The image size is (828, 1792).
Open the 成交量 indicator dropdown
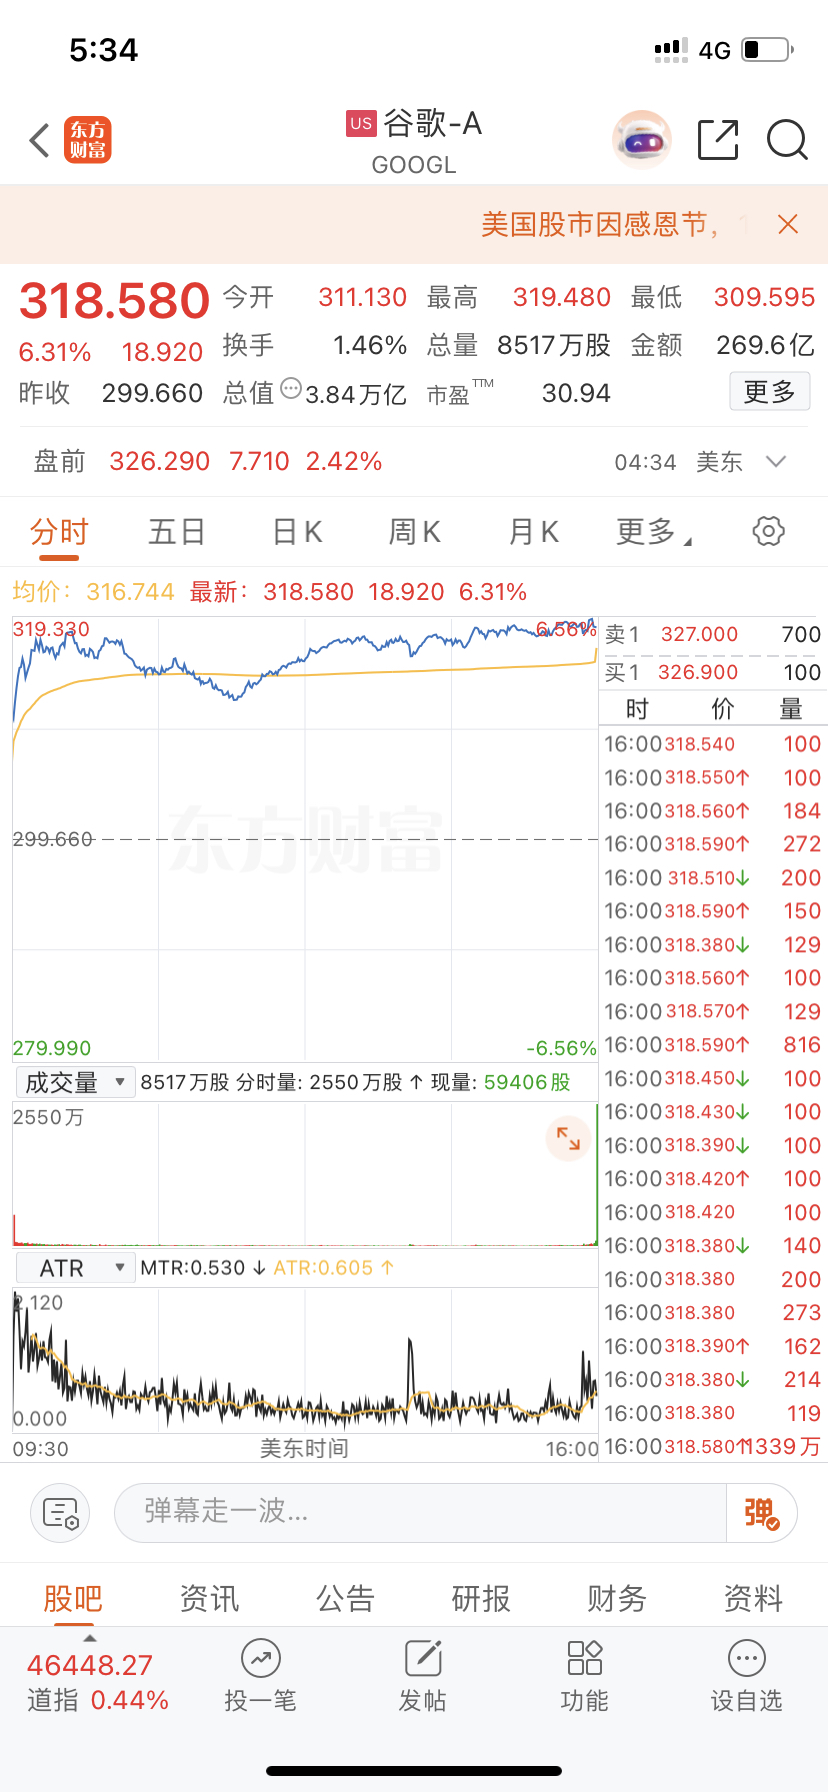coord(75,1082)
